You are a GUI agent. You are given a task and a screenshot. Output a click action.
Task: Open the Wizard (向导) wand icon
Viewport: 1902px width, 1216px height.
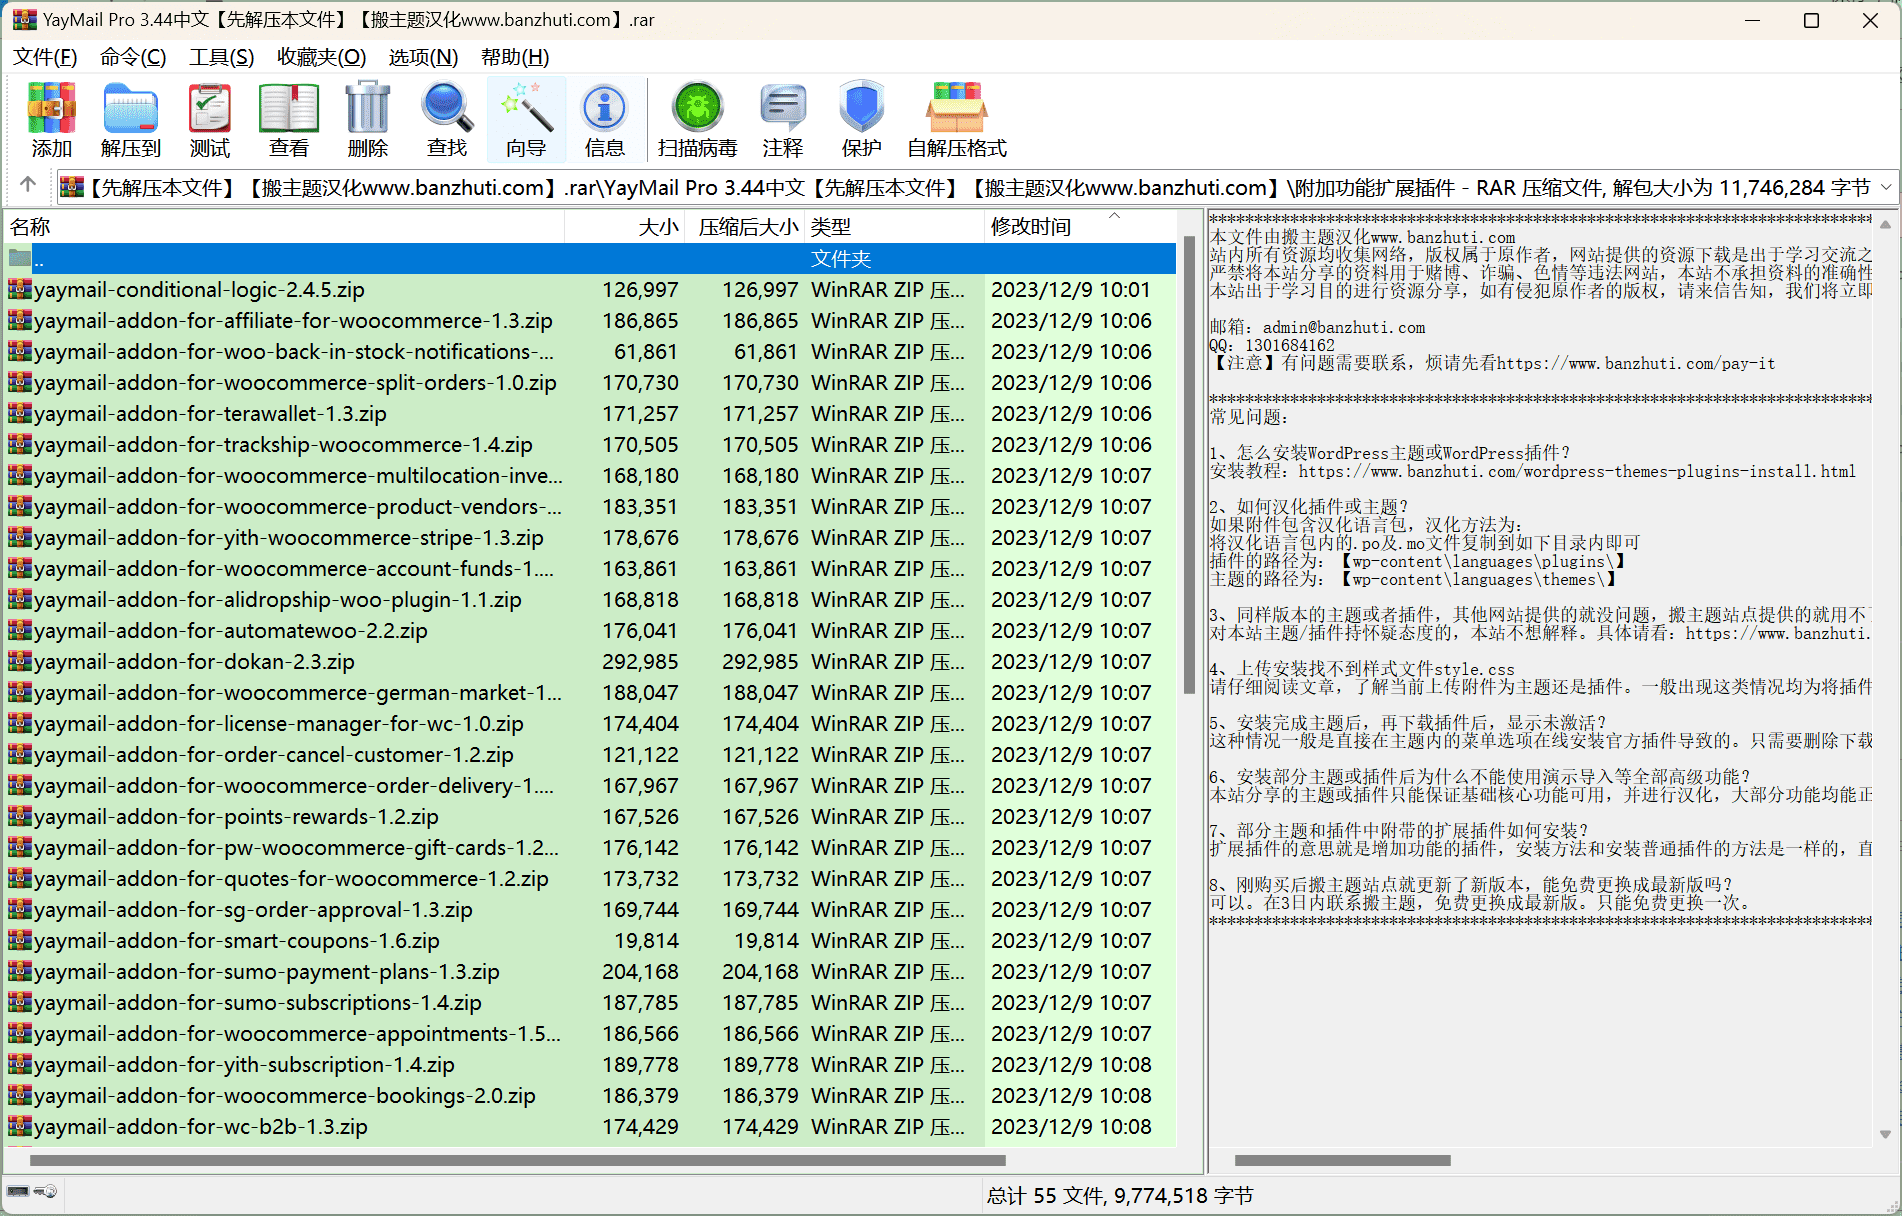coord(526,120)
